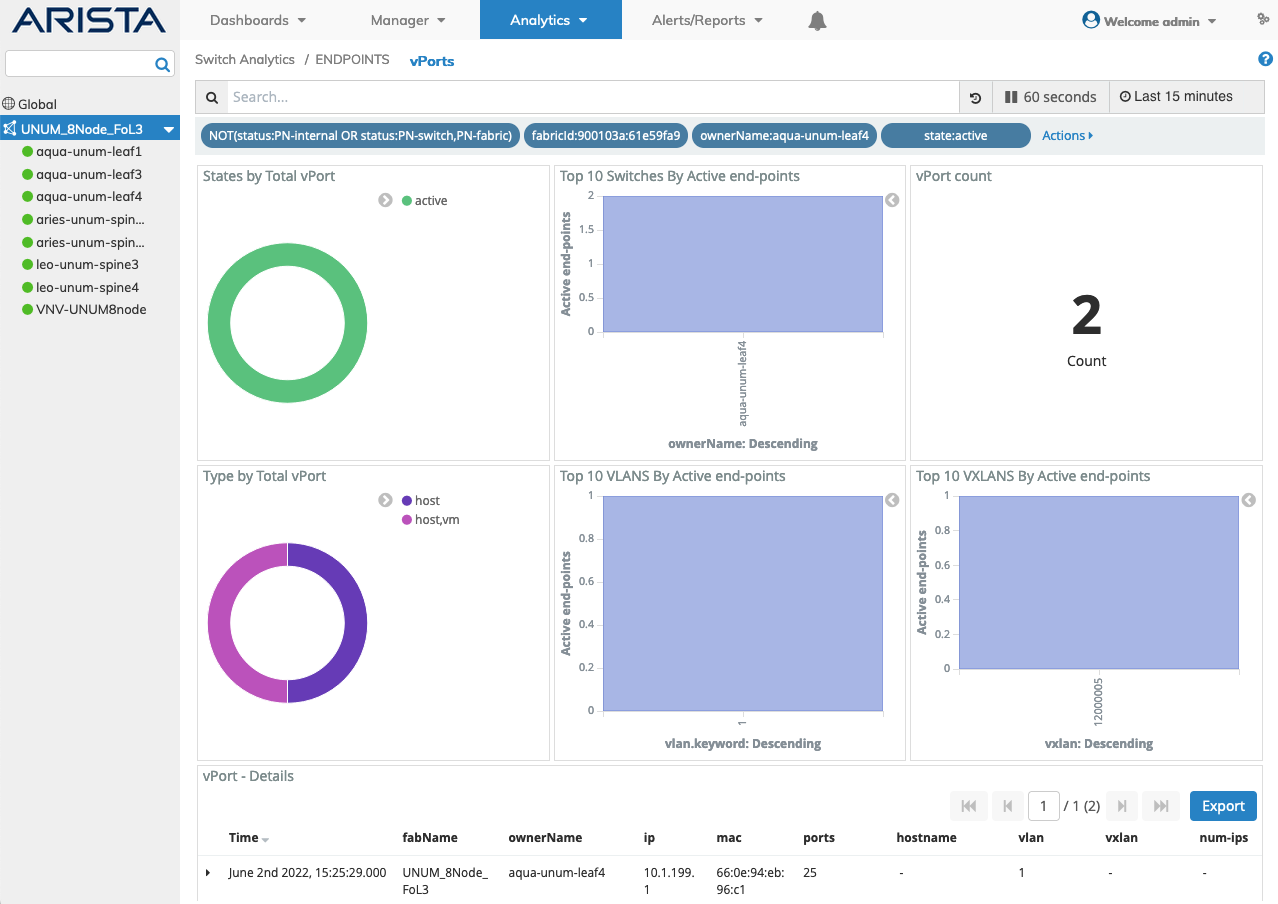The height and width of the screenshot is (904, 1278).
Task: Click the fabricId:900103a:61e59fa9 filter pill
Action: coord(606,135)
